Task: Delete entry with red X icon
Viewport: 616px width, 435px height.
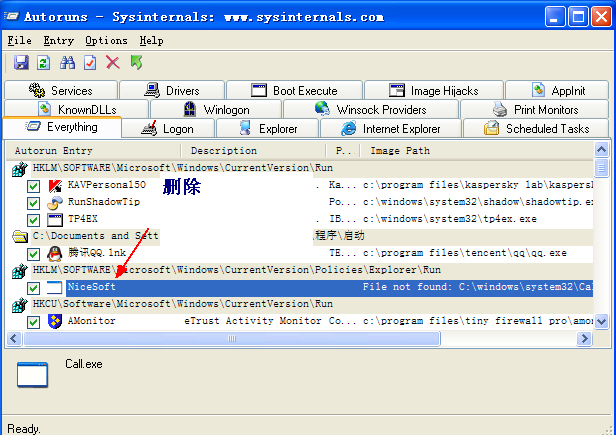Action: coord(113,62)
